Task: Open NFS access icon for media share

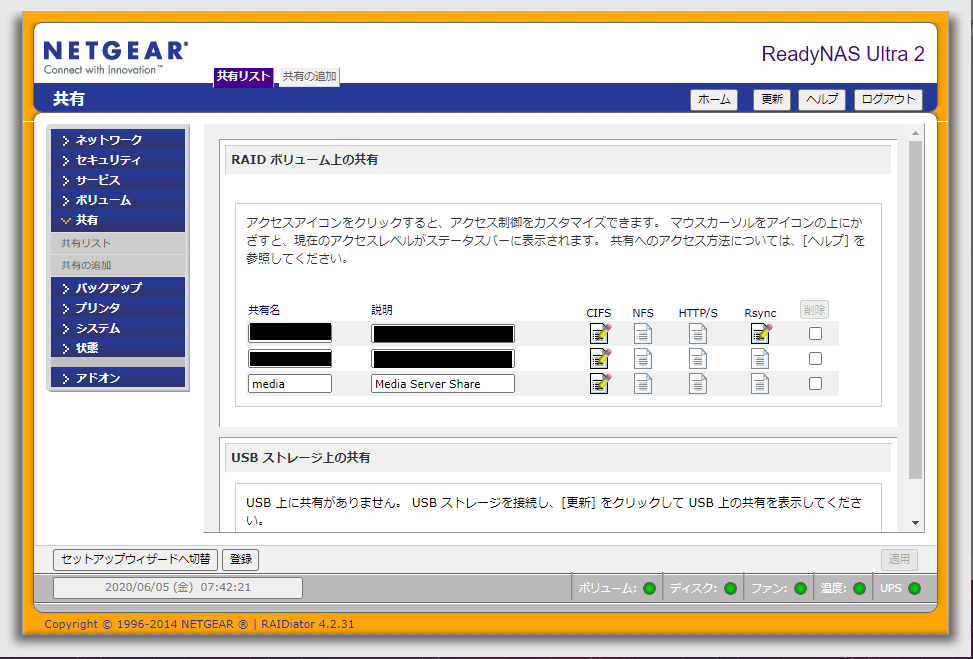Action: (x=643, y=383)
